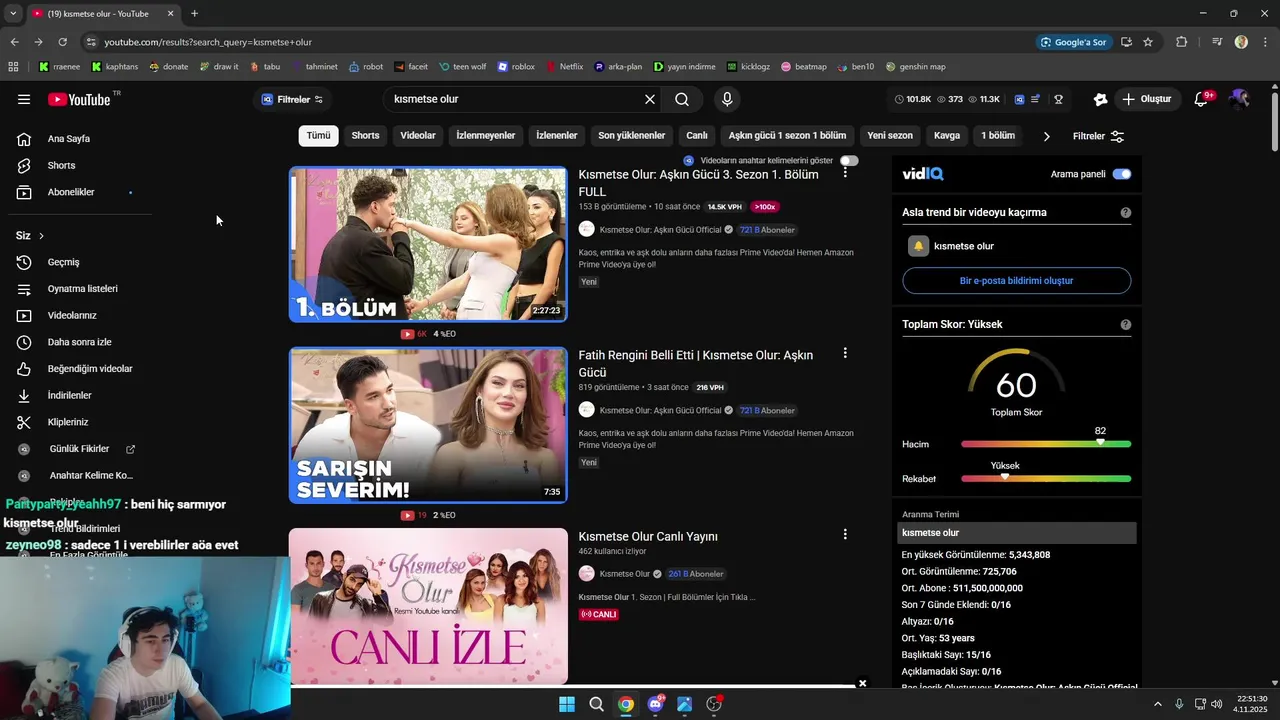Reload the page in Chrome
This screenshot has width=1280, height=720.
click(62, 42)
